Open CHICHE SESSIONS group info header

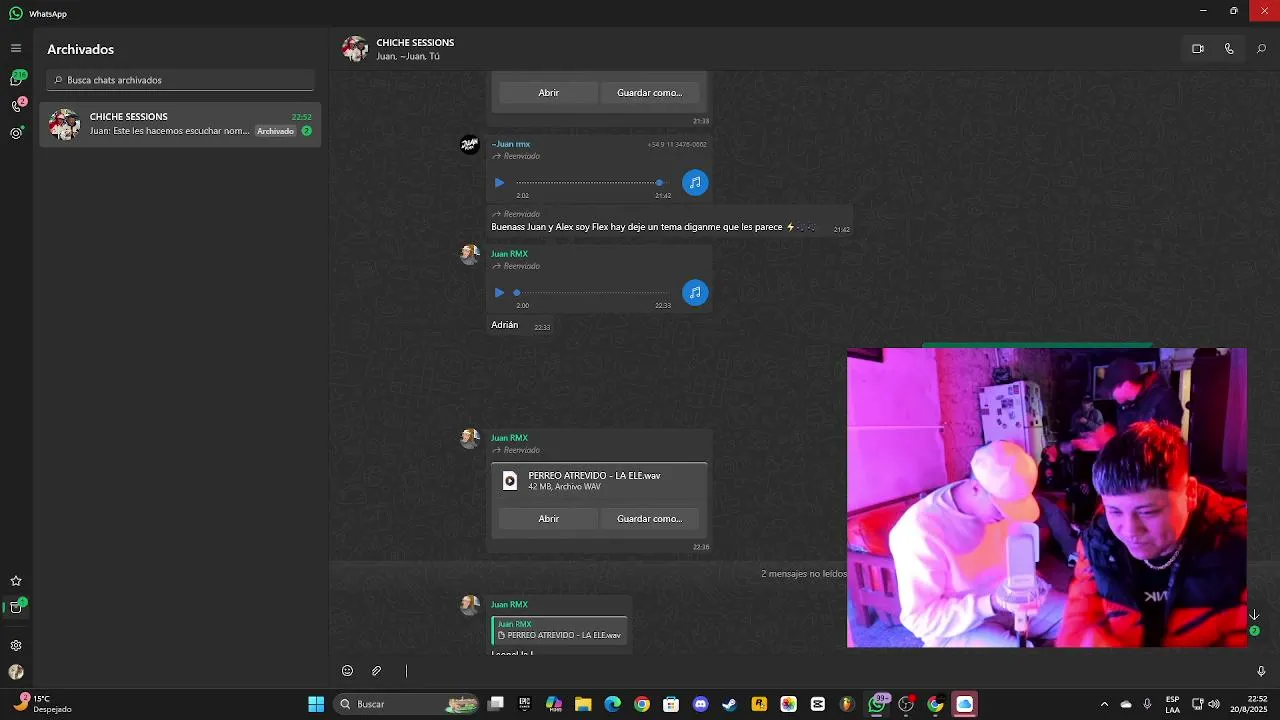coord(415,49)
